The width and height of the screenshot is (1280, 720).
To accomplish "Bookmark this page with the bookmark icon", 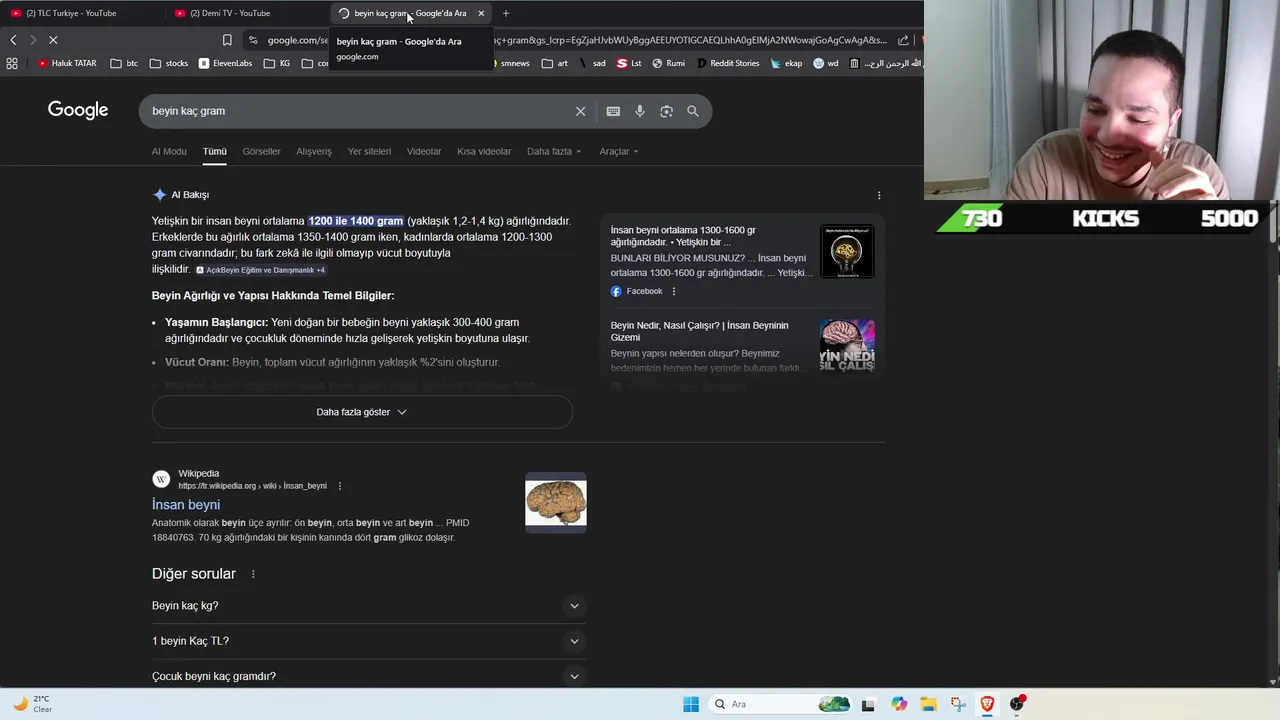I will click(227, 40).
